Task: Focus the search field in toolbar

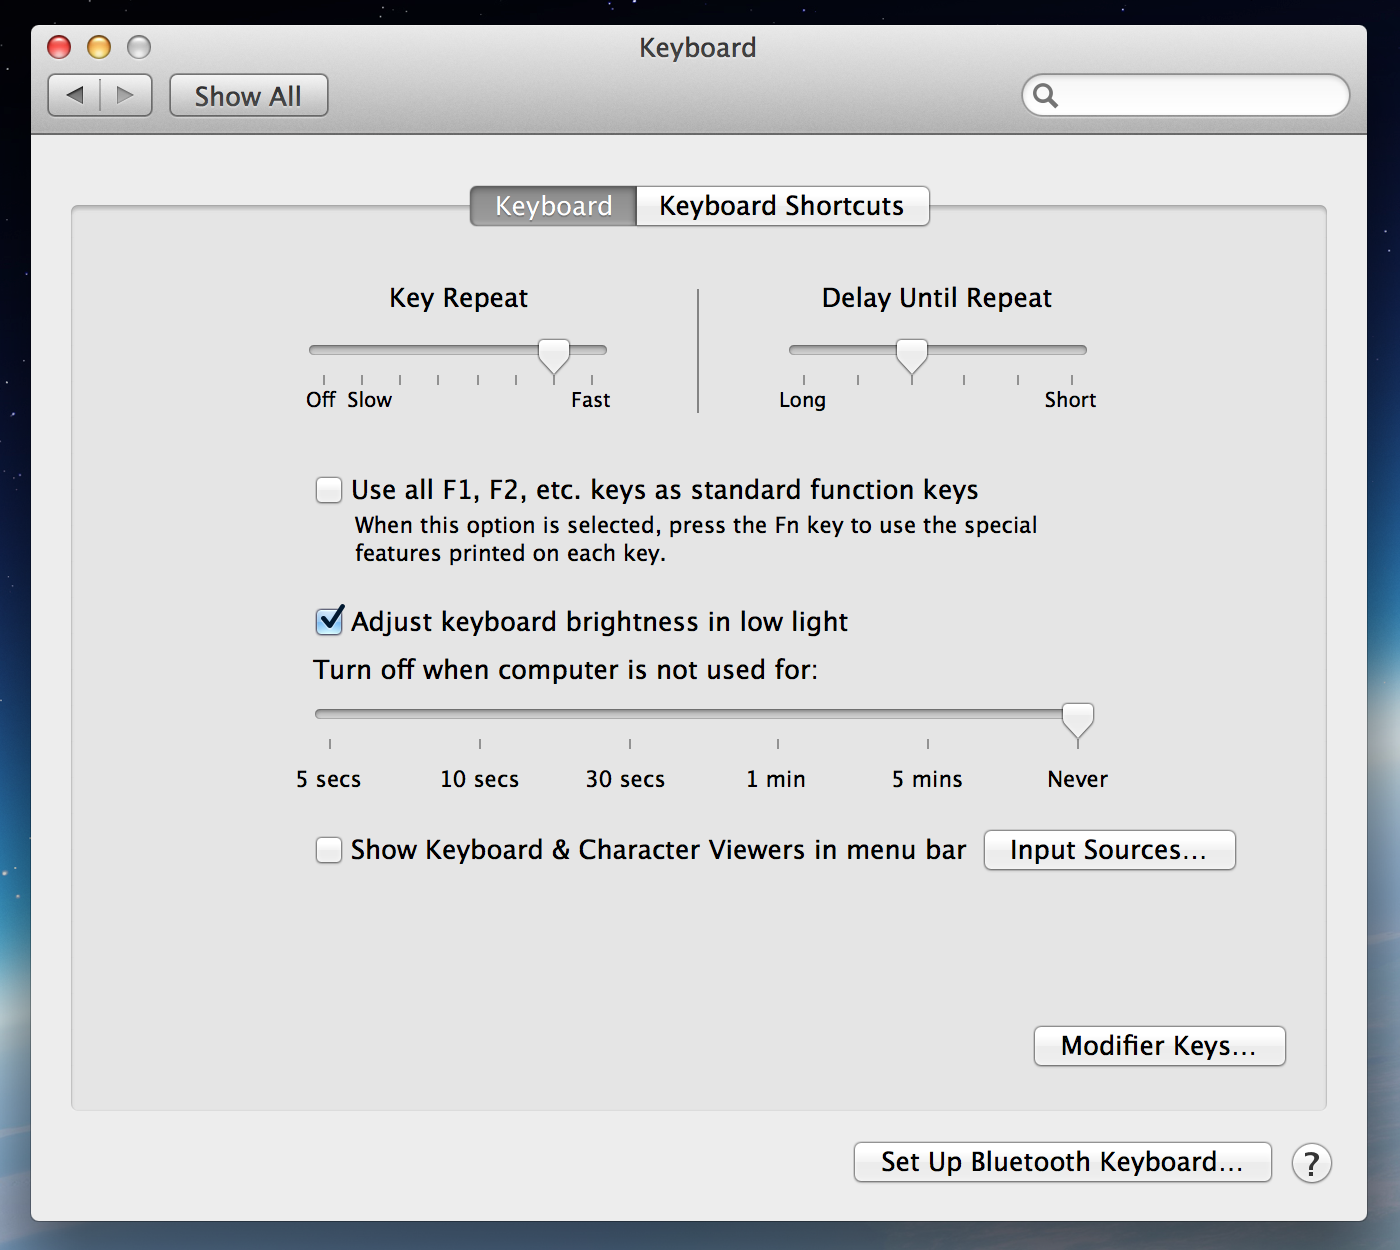Action: [1185, 96]
